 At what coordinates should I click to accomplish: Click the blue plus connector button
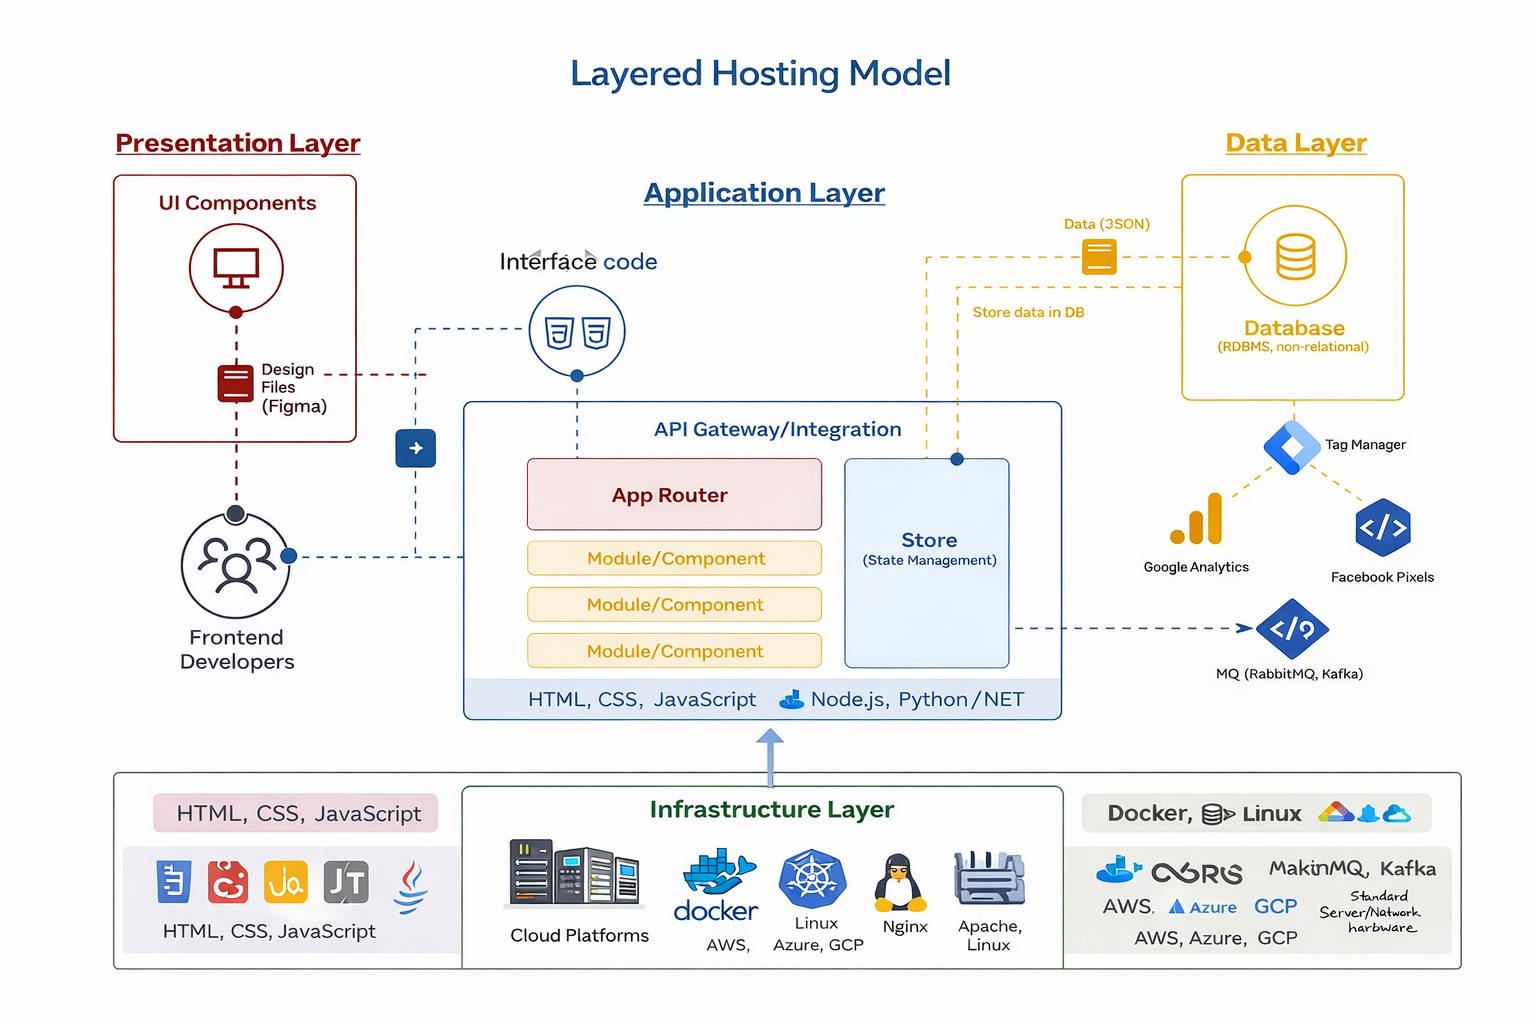tap(416, 449)
